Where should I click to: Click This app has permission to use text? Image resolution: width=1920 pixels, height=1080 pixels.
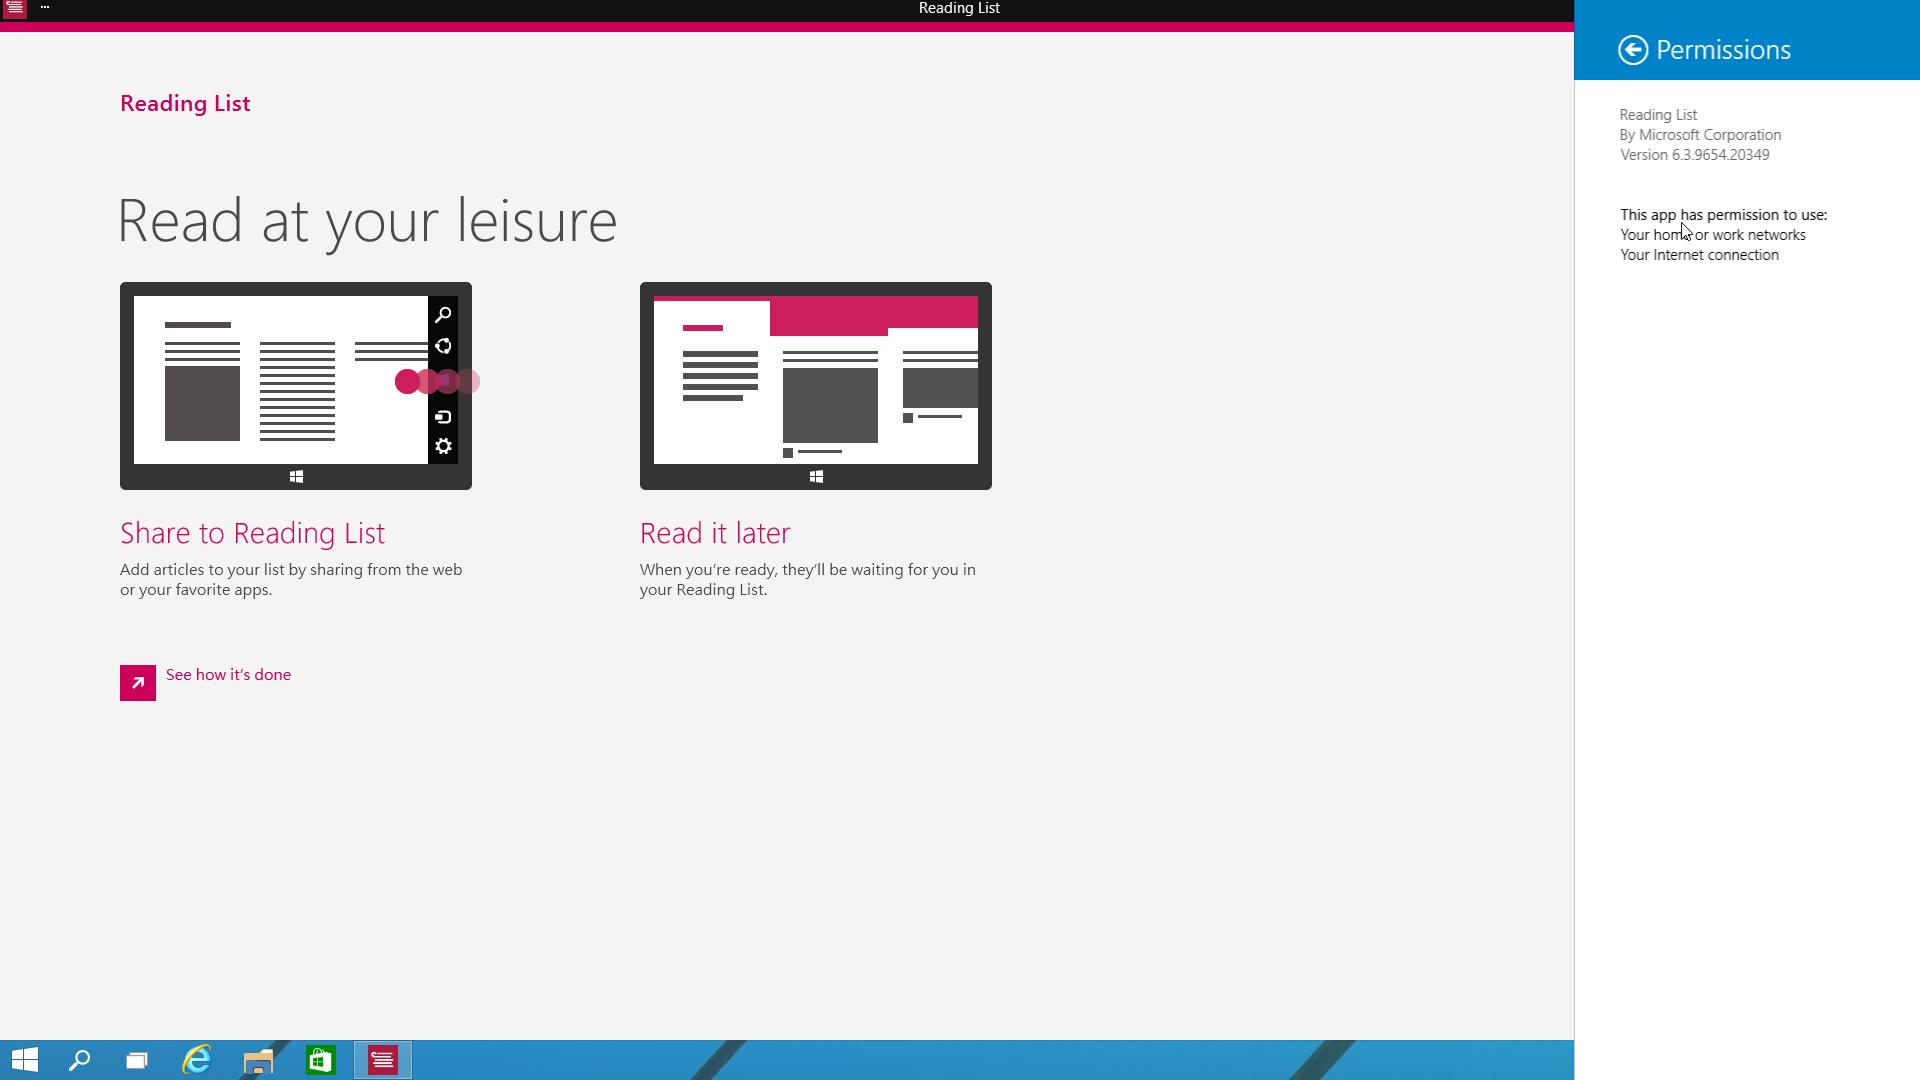click(1723, 215)
